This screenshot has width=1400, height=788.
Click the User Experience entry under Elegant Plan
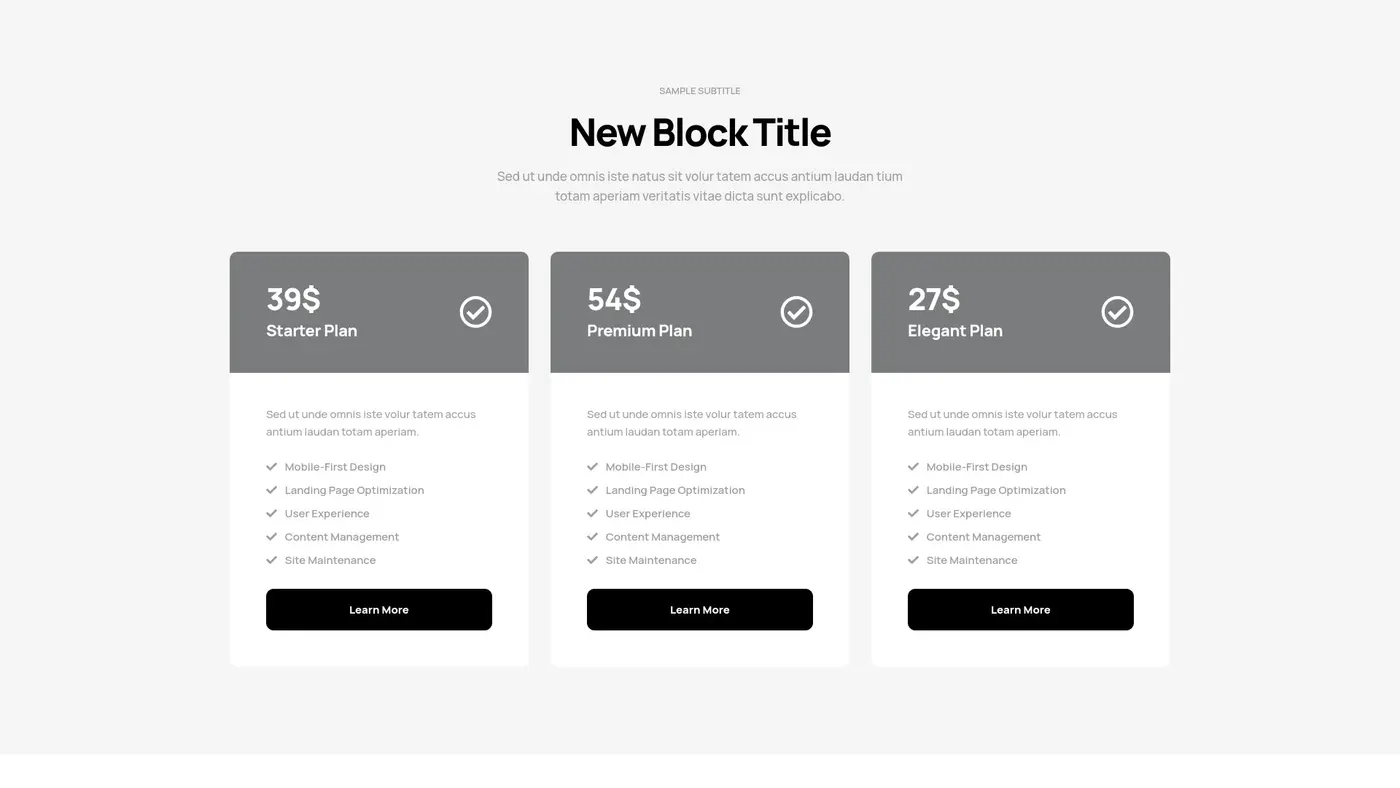tap(968, 513)
